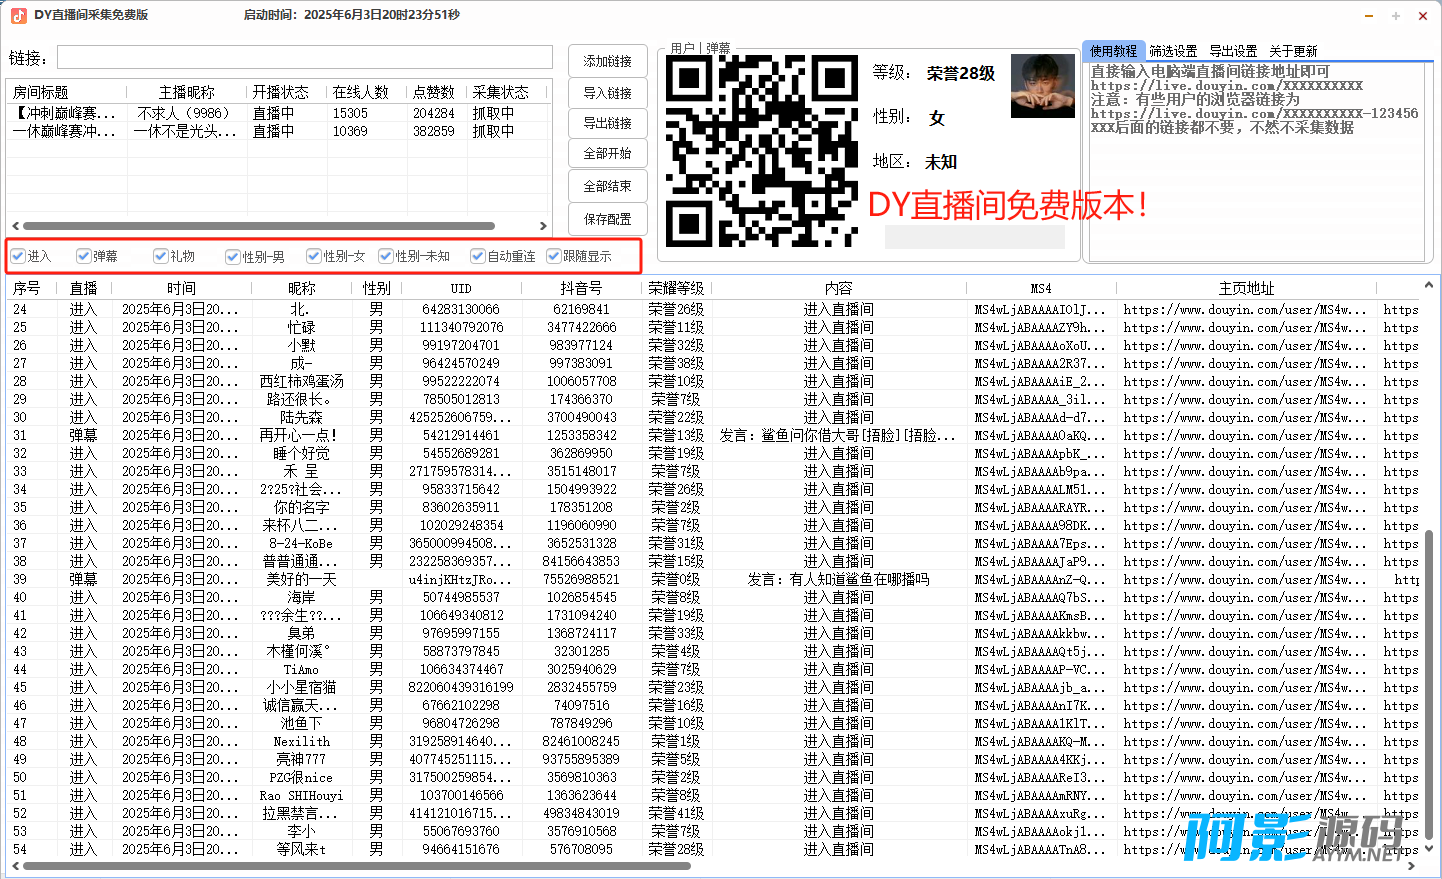
Task: Click the 添加链接 button
Action: point(608,61)
